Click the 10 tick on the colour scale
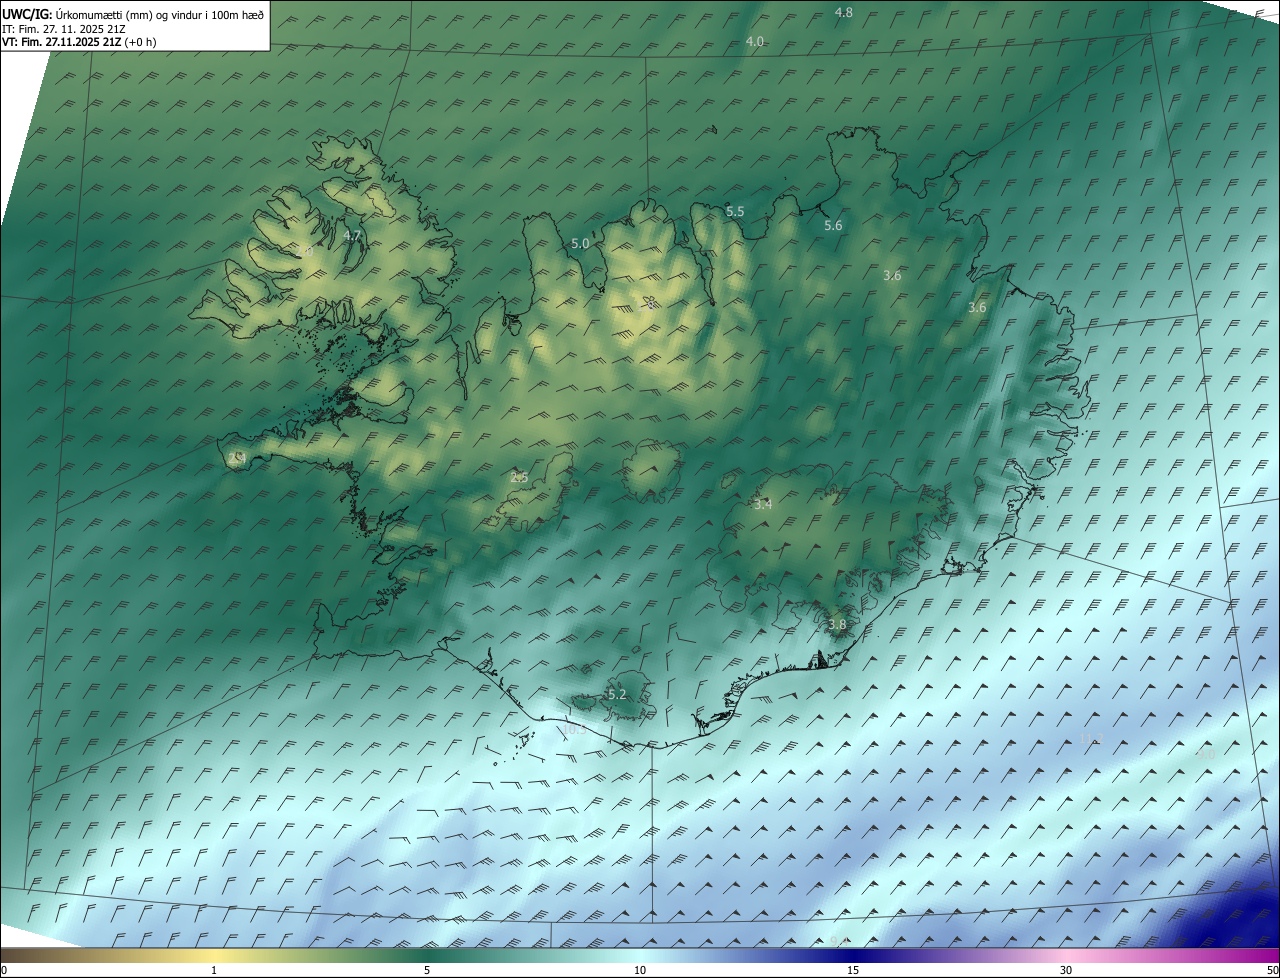This screenshot has width=1280, height=978. pyautogui.click(x=640, y=970)
